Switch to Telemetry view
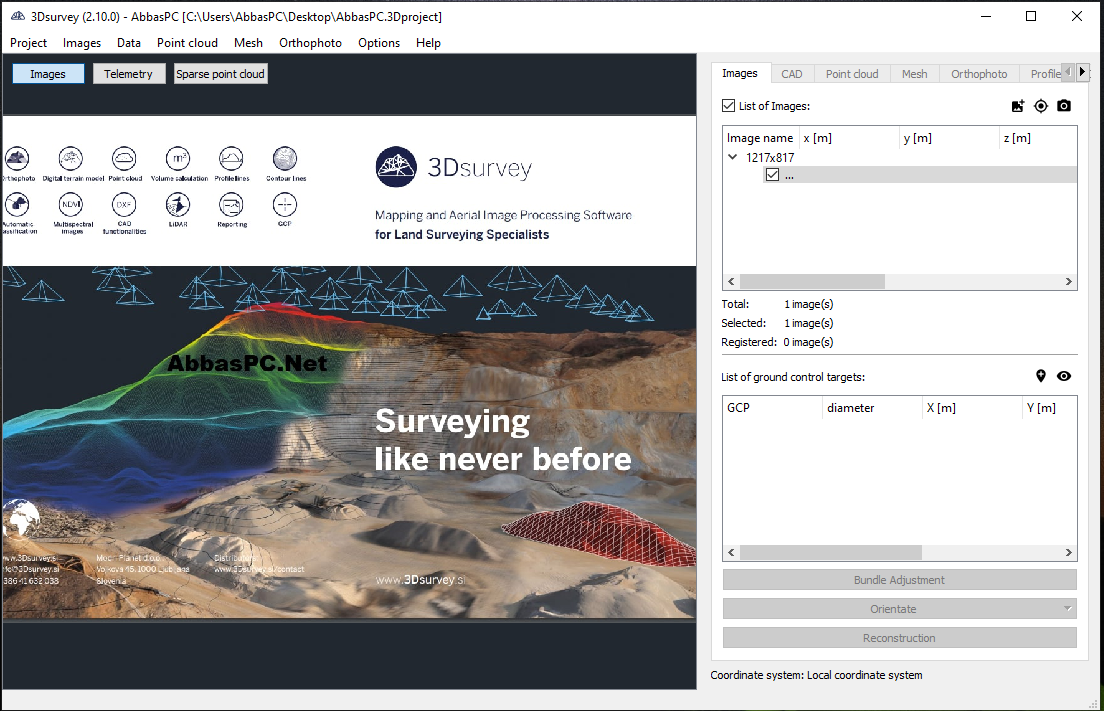Image resolution: width=1104 pixels, height=711 pixels. point(128,74)
